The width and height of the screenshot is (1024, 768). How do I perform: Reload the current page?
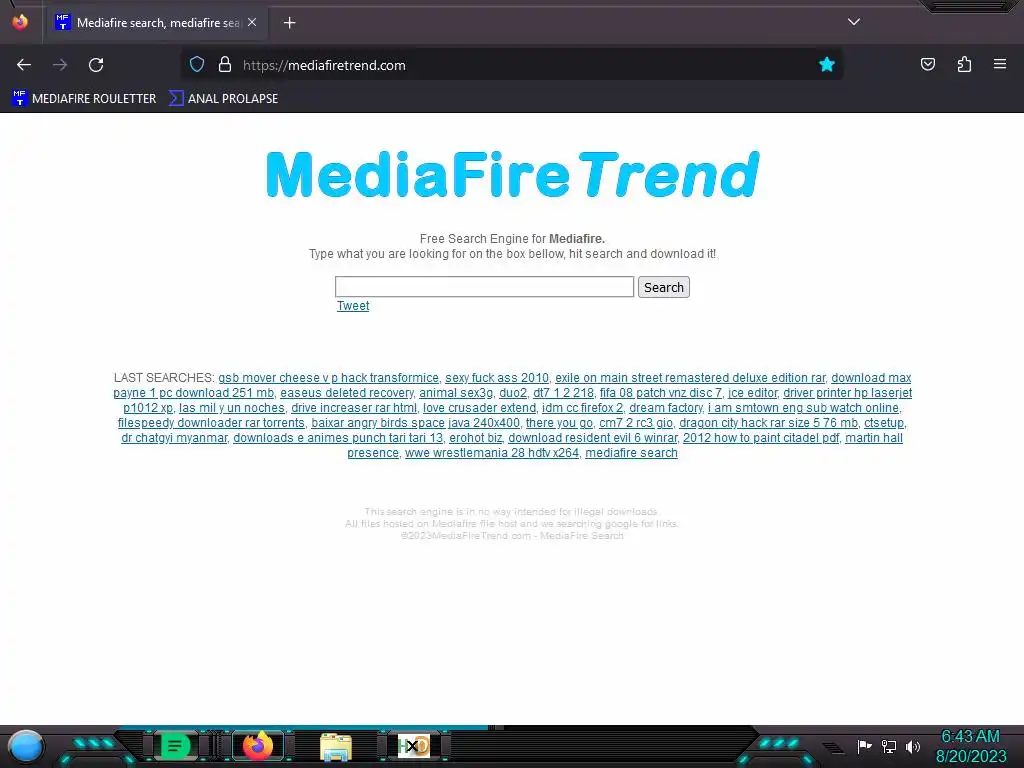click(96, 65)
